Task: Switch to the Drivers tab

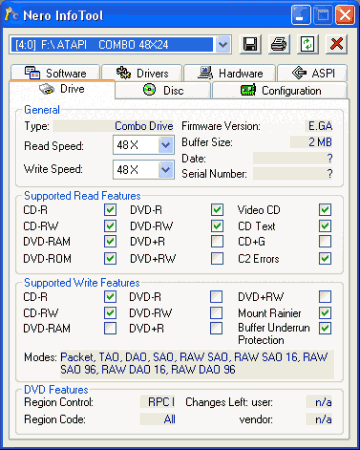Action: (142, 73)
